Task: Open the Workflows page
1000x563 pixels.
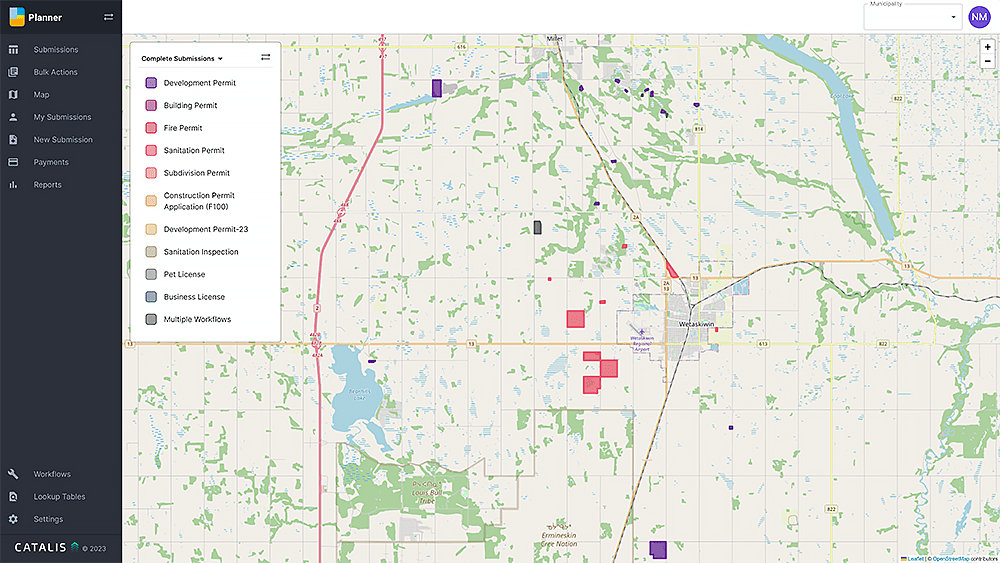Action: [x=52, y=474]
